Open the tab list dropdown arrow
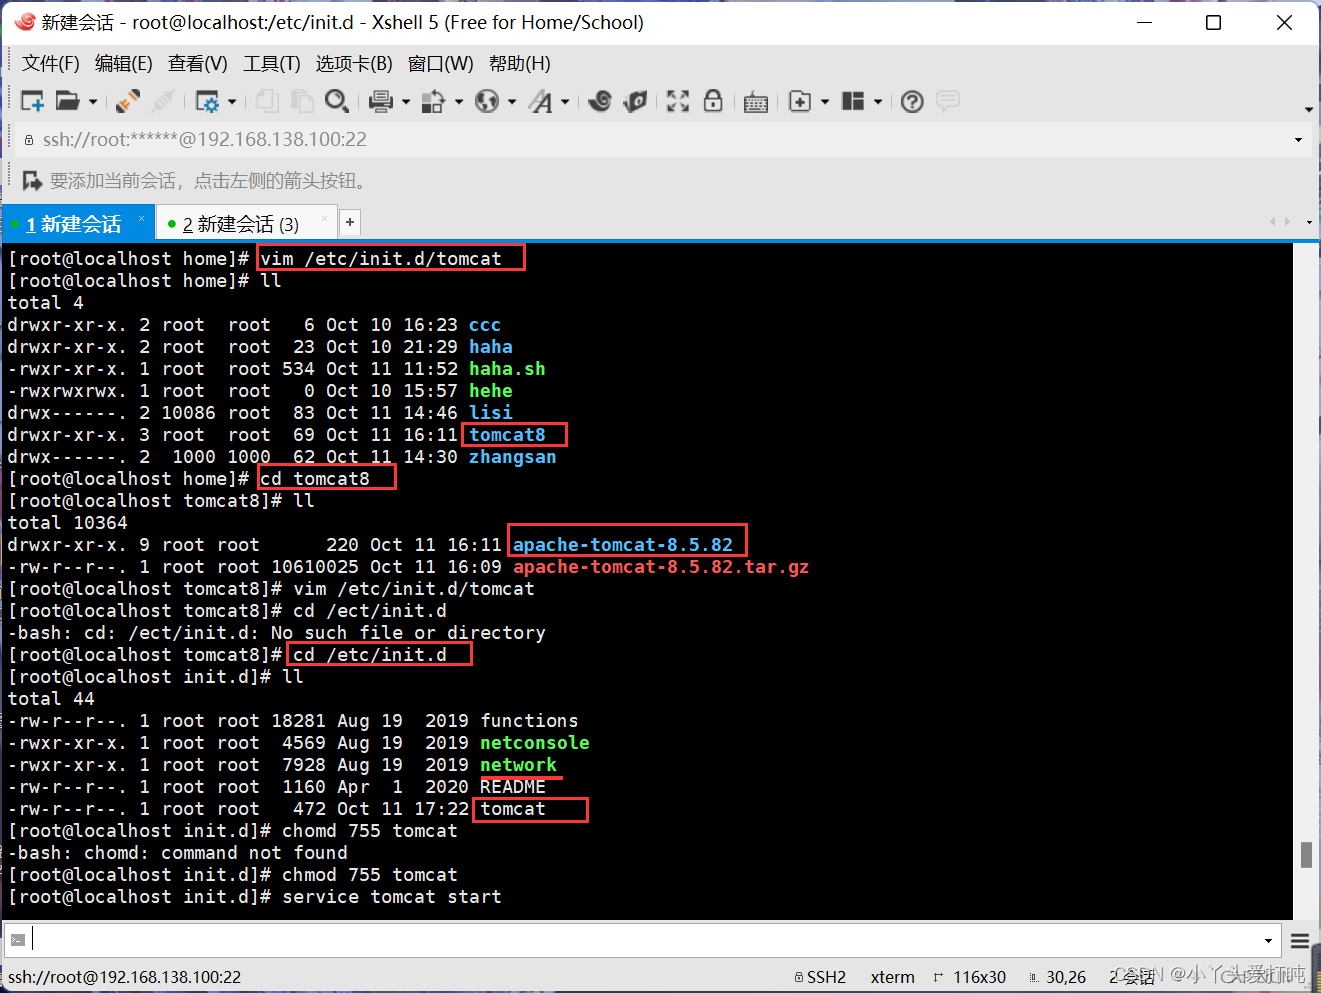 point(1309,222)
